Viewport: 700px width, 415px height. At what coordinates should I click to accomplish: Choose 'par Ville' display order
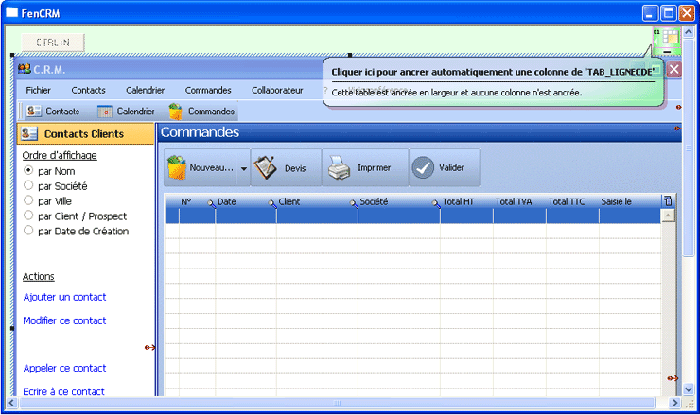coord(29,201)
